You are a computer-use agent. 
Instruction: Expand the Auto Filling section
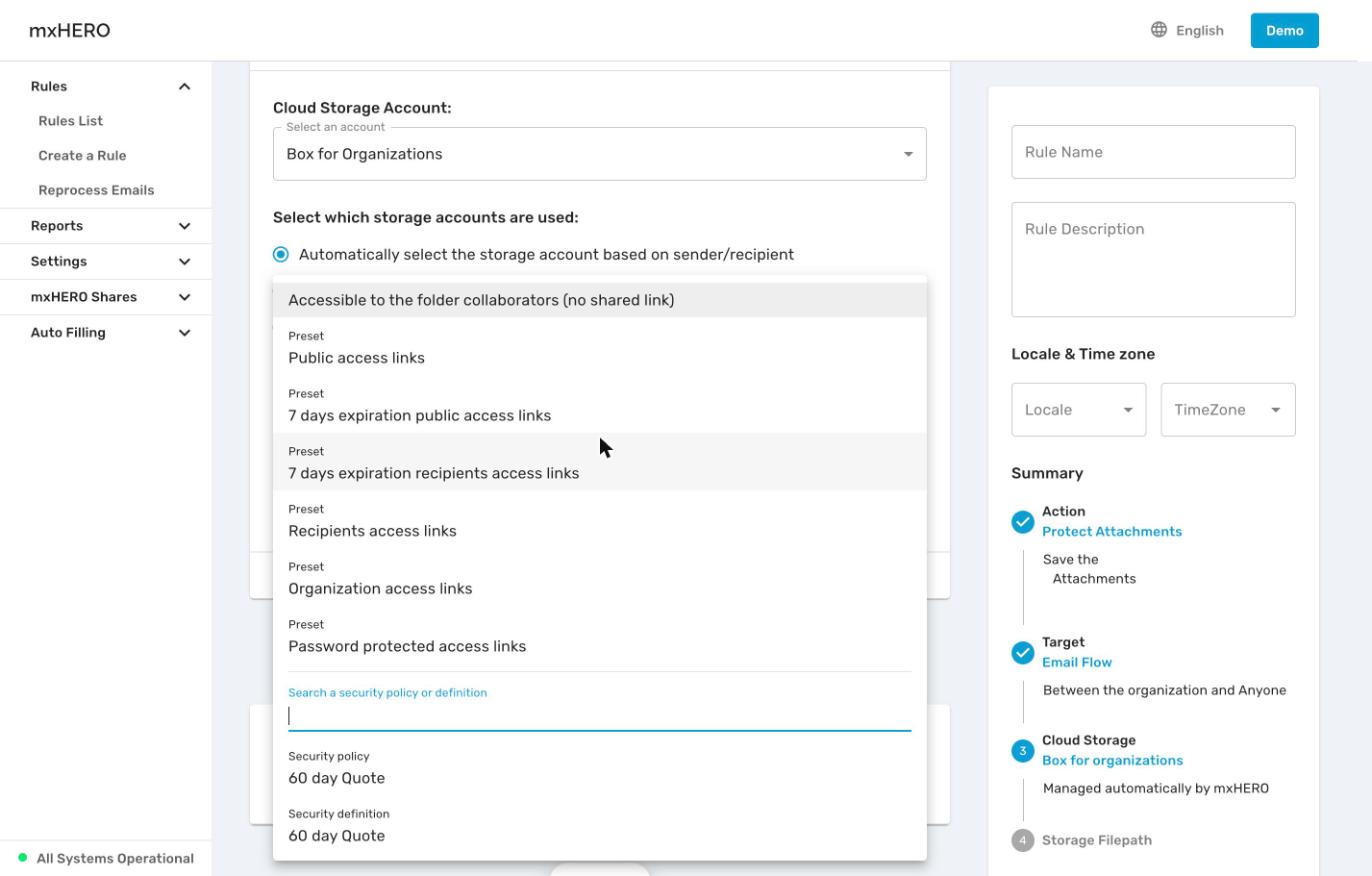pos(184,333)
